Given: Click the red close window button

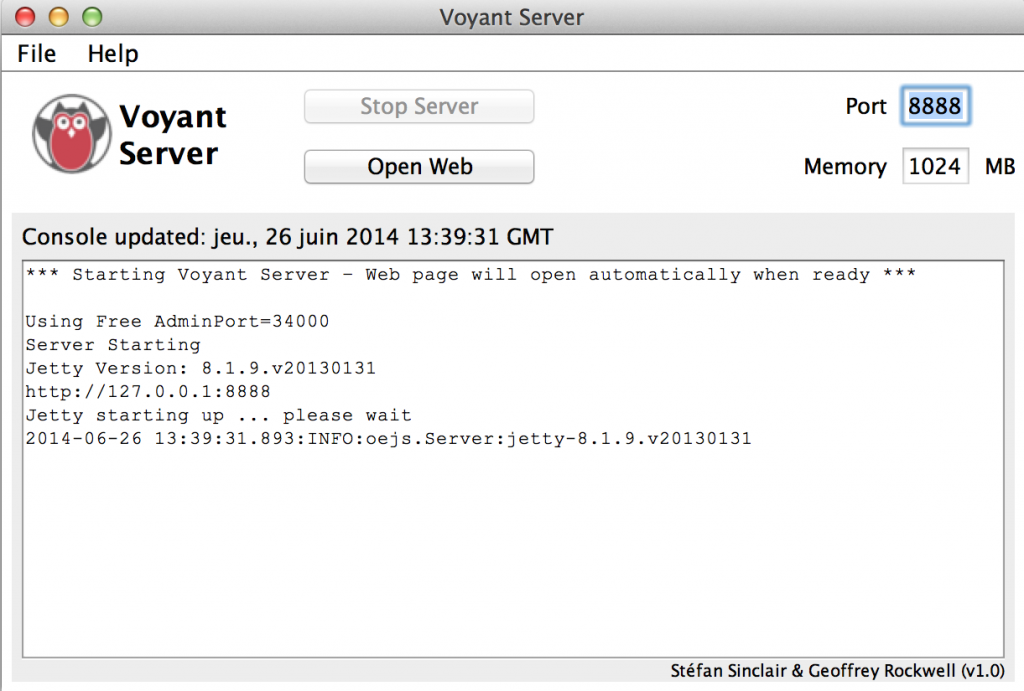Looking at the screenshot, I should tap(25, 17).
